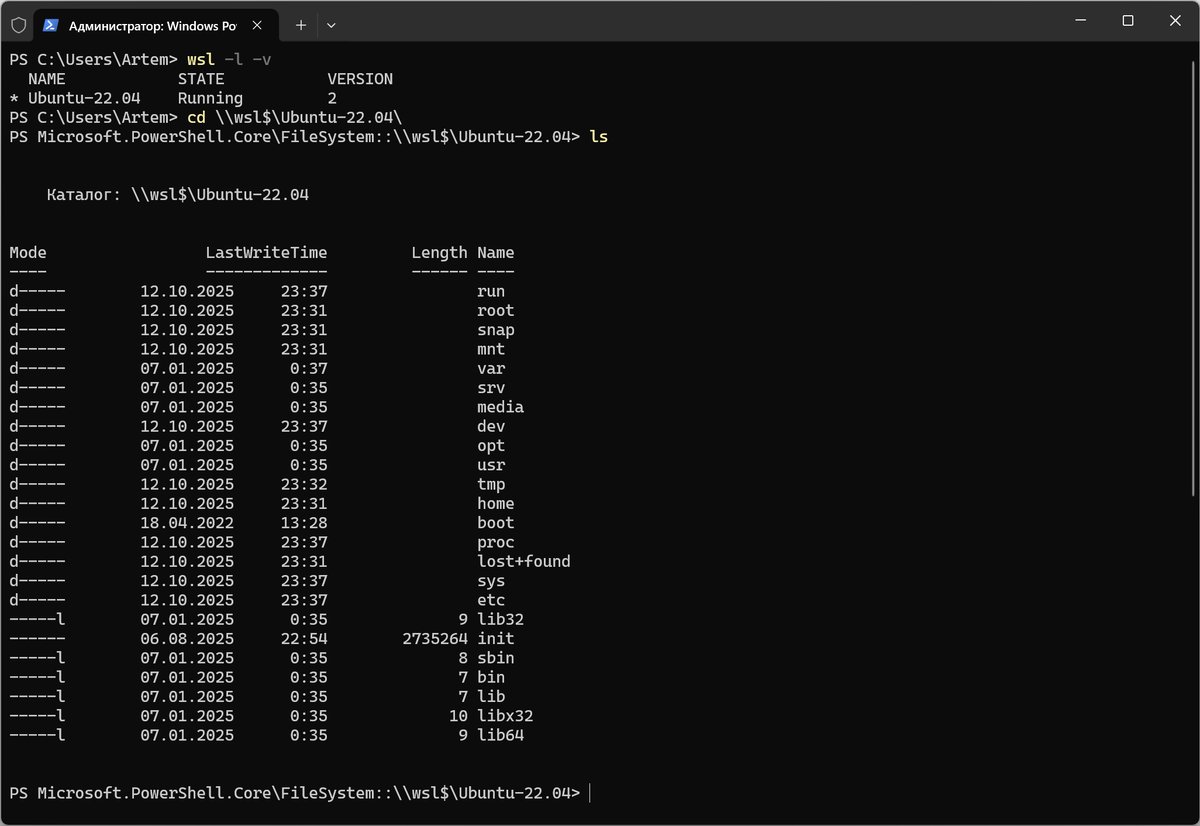Maximize the terminal window

pos(1127,21)
